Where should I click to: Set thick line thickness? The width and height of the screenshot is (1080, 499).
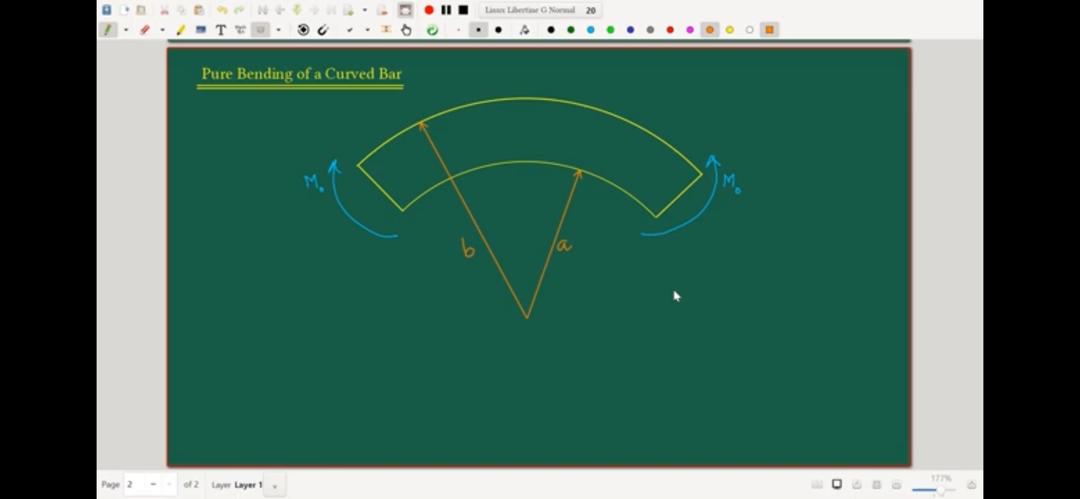click(x=498, y=30)
